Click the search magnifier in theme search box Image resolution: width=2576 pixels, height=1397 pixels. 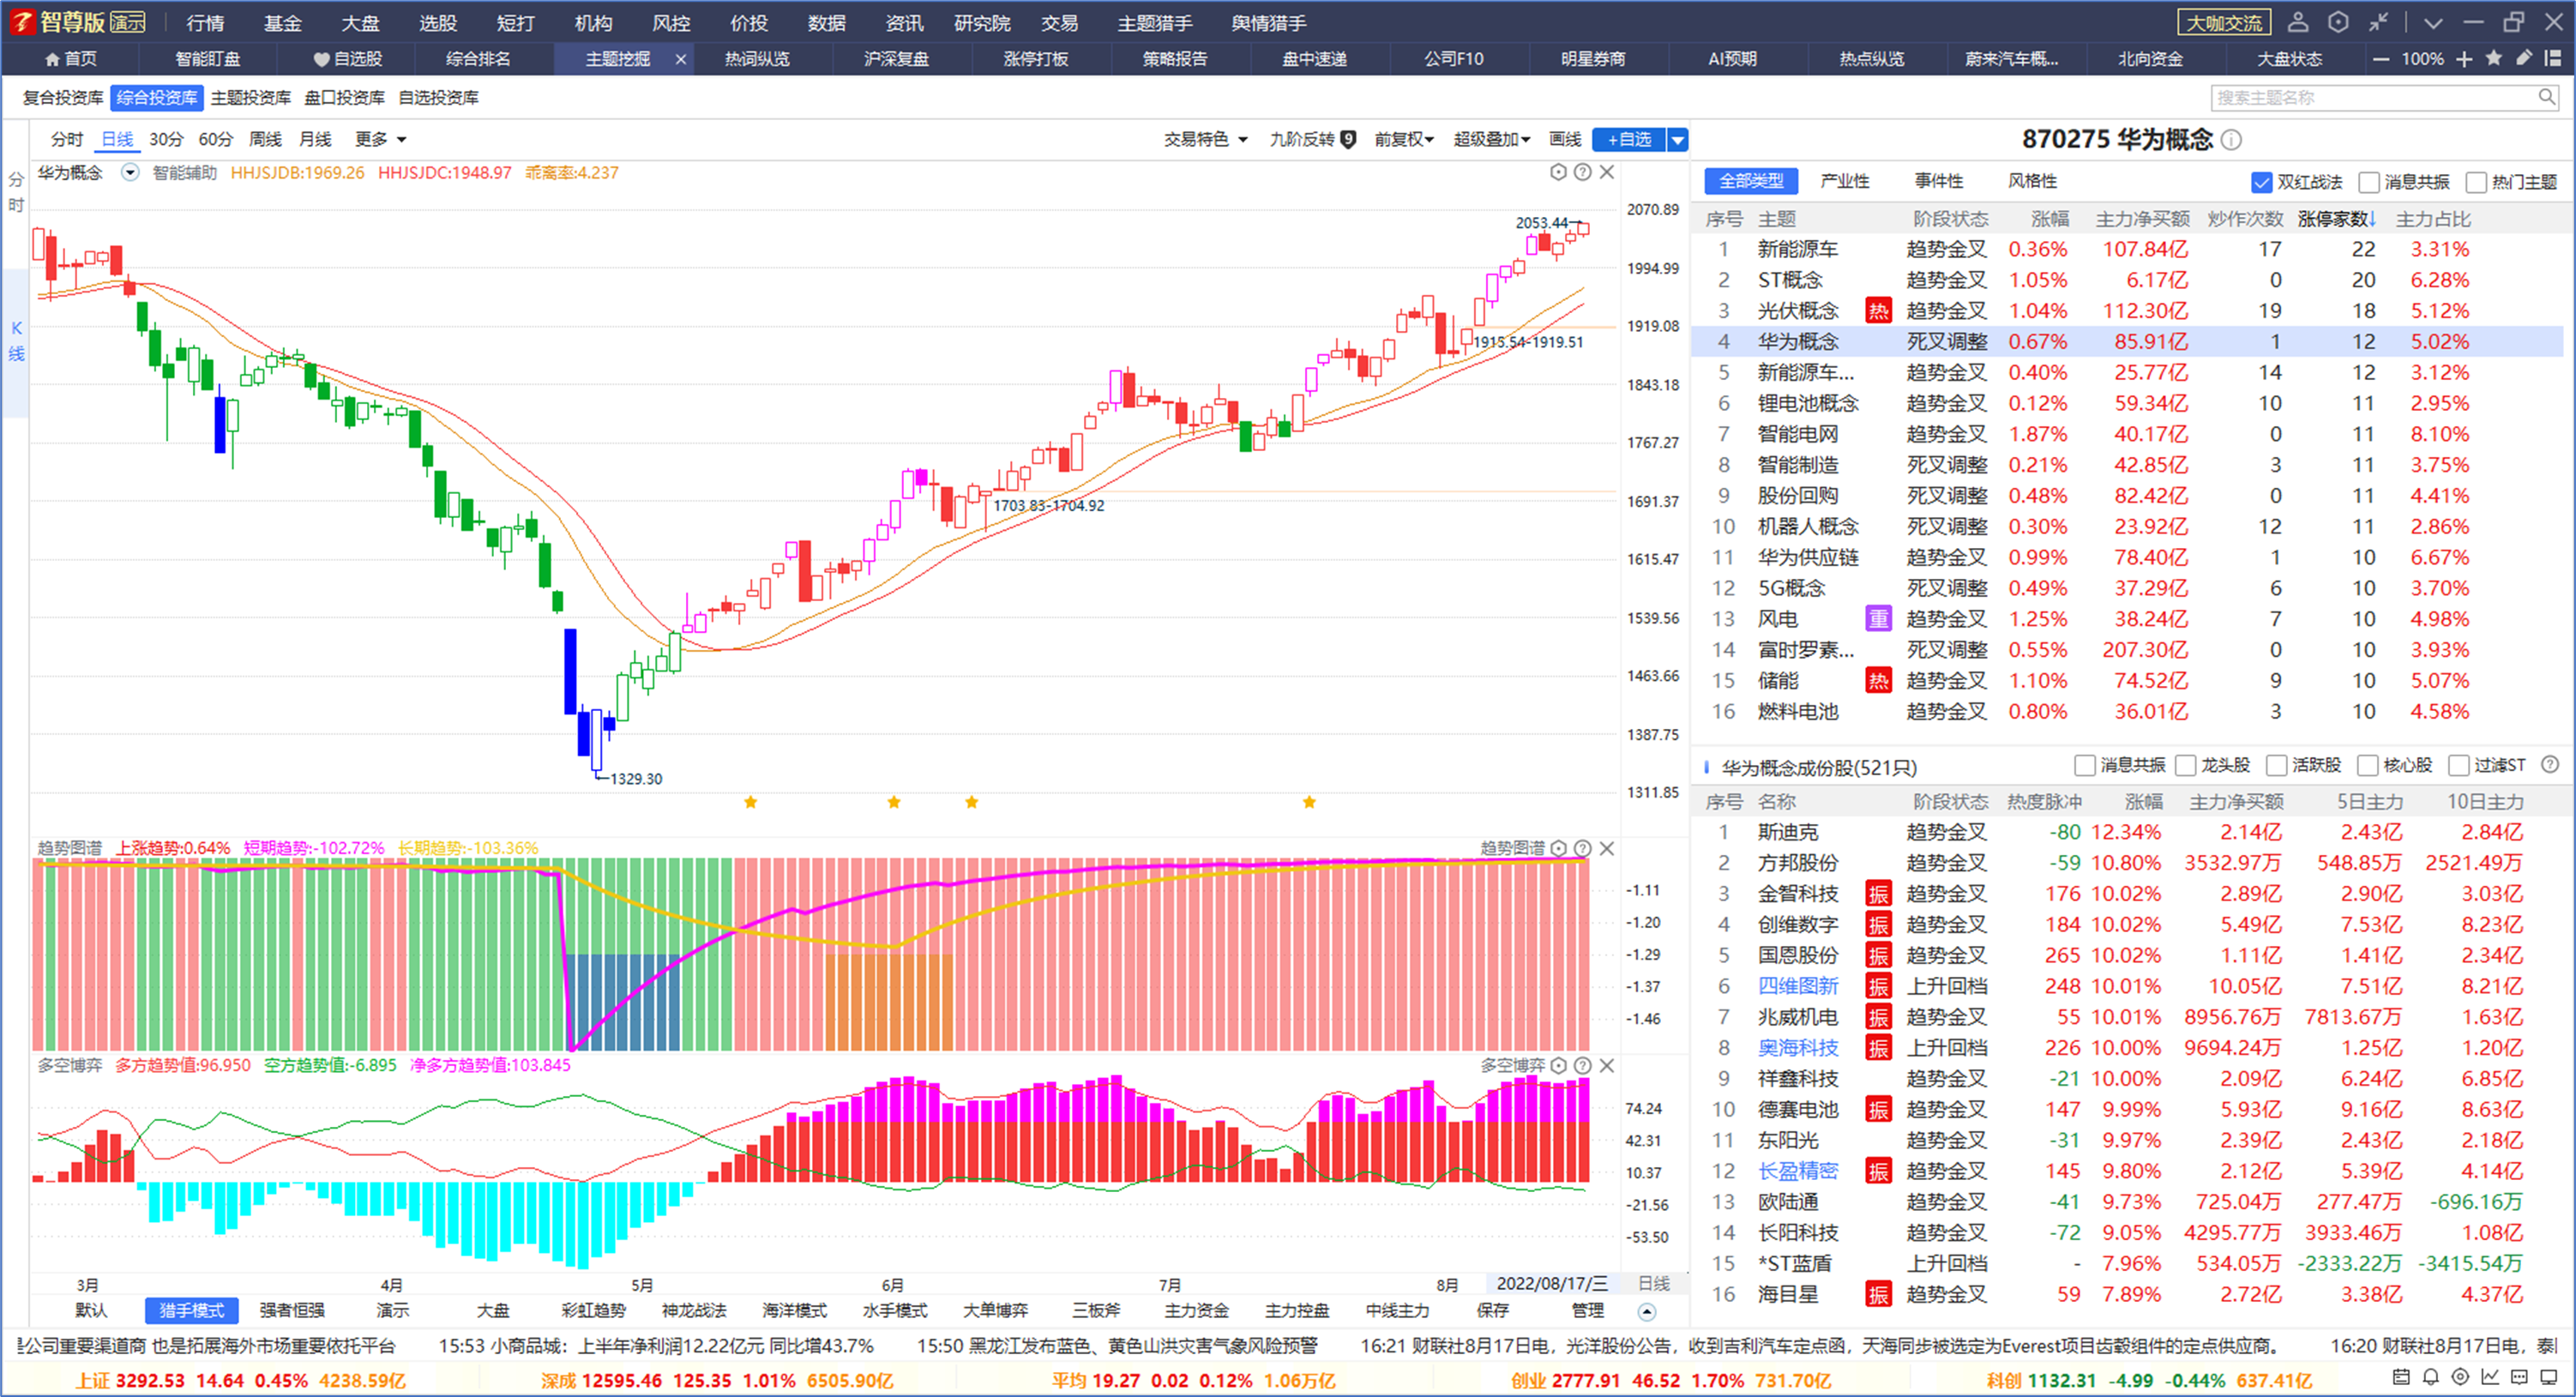point(2546,97)
